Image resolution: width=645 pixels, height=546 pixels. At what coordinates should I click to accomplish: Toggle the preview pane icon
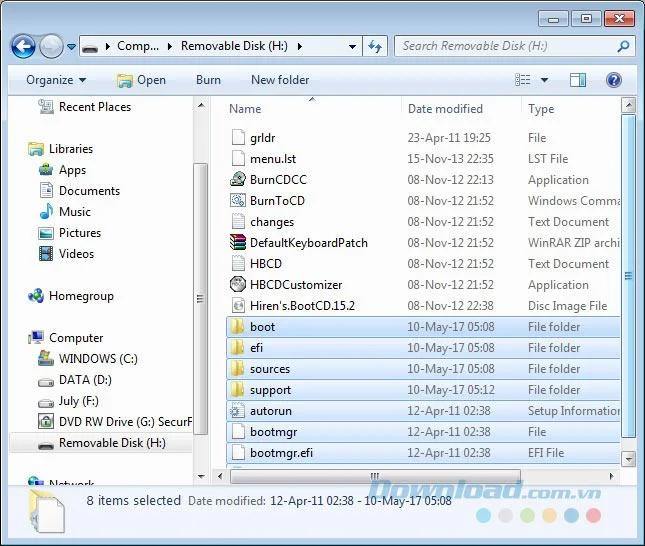[x=578, y=80]
